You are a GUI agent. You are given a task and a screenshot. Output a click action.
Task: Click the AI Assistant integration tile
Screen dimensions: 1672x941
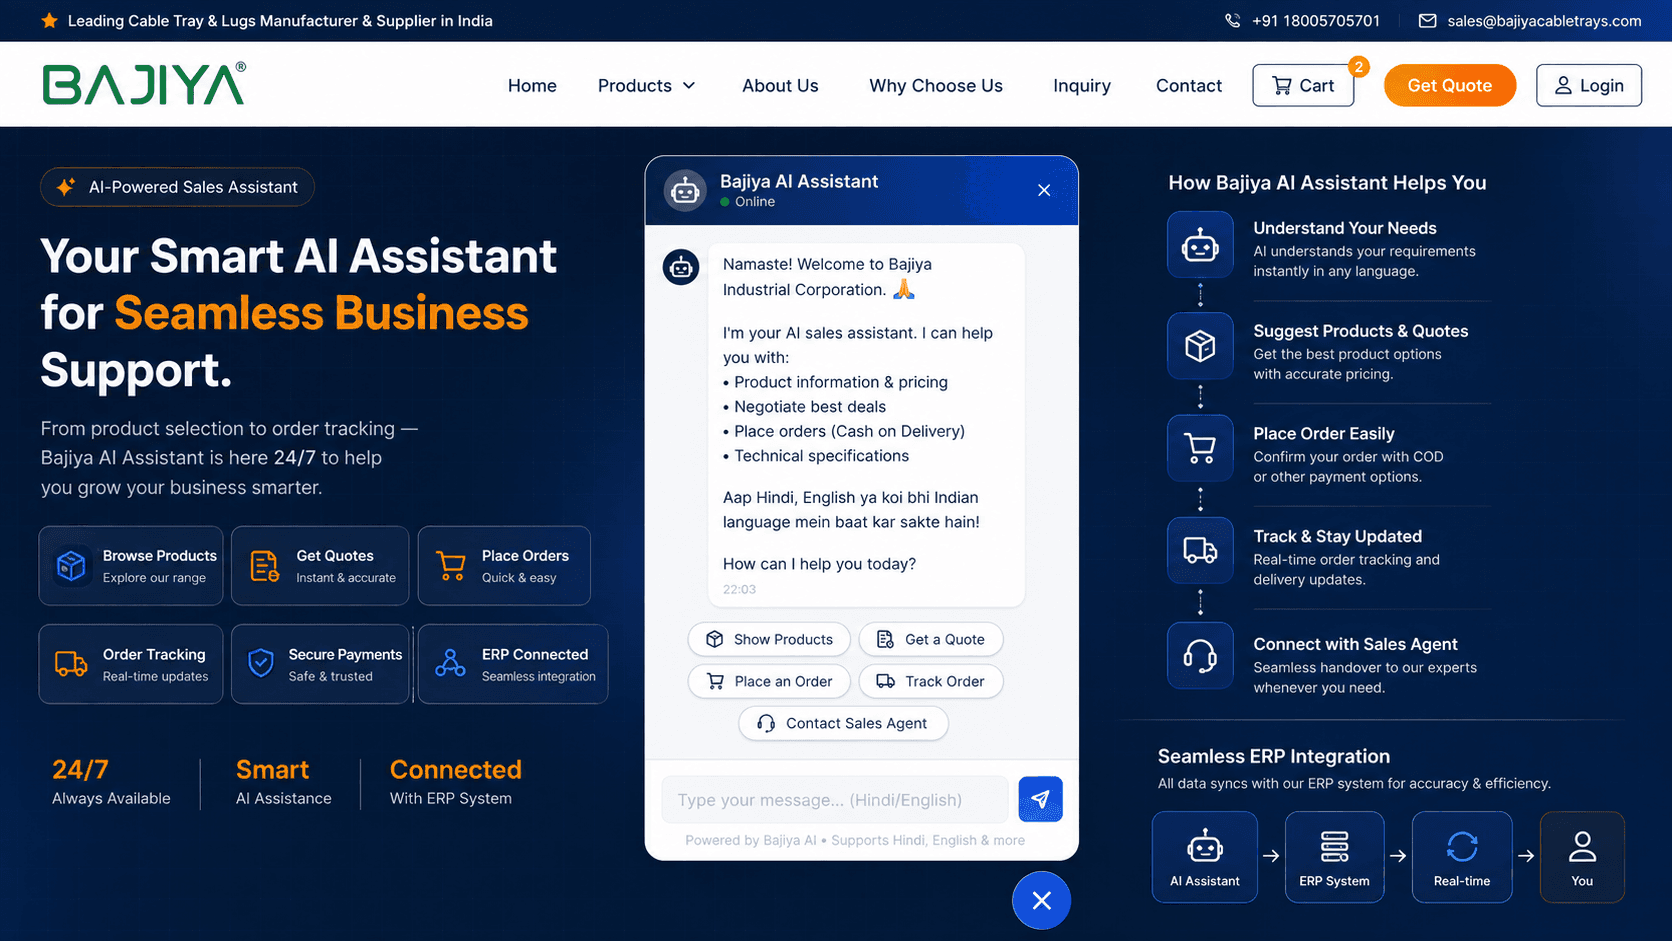click(1205, 857)
